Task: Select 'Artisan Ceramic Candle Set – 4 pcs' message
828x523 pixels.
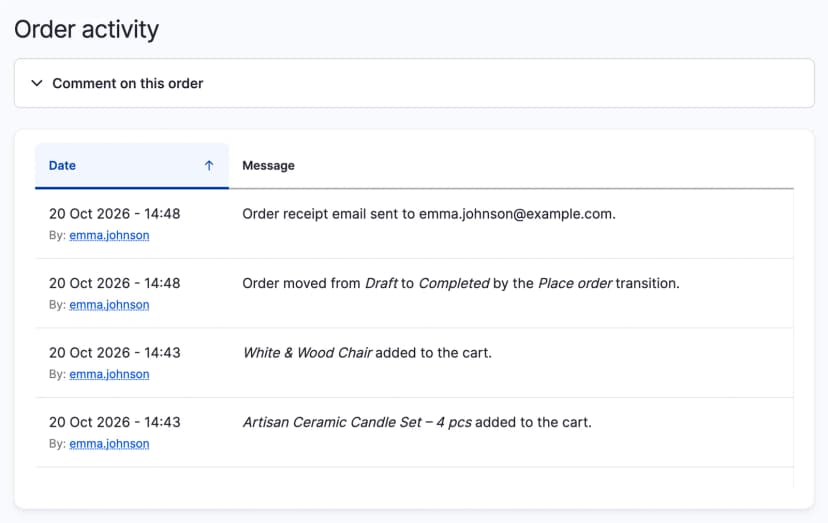Action: tap(417, 422)
